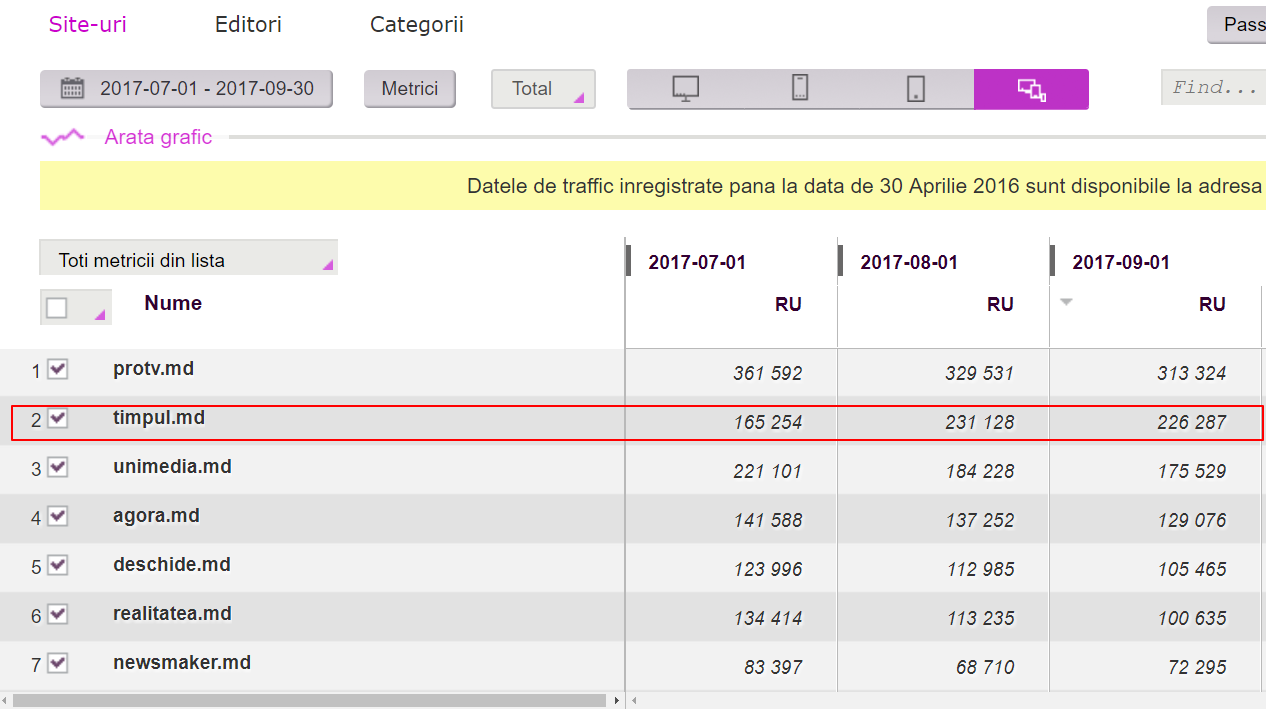This screenshot has width=1266, height=712.
Task: Select the tablet device filter icon
Action: 916,89
